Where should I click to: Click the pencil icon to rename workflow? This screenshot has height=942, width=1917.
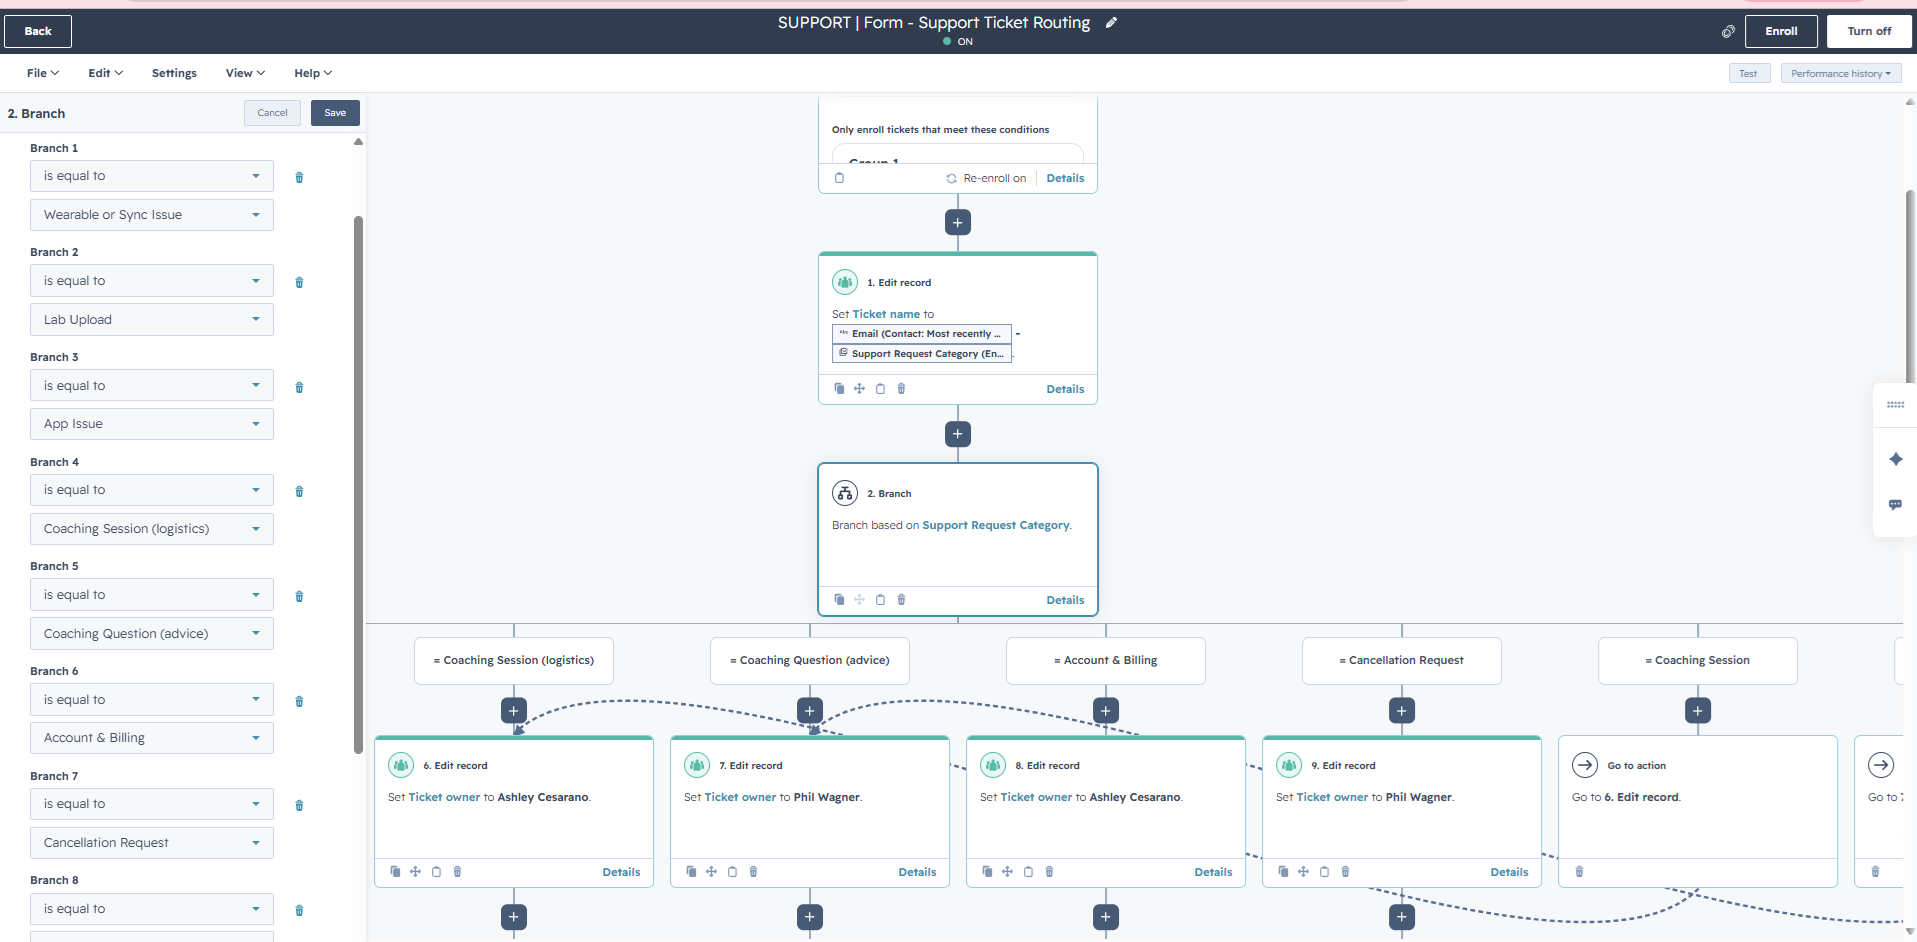pos(1111,23)
